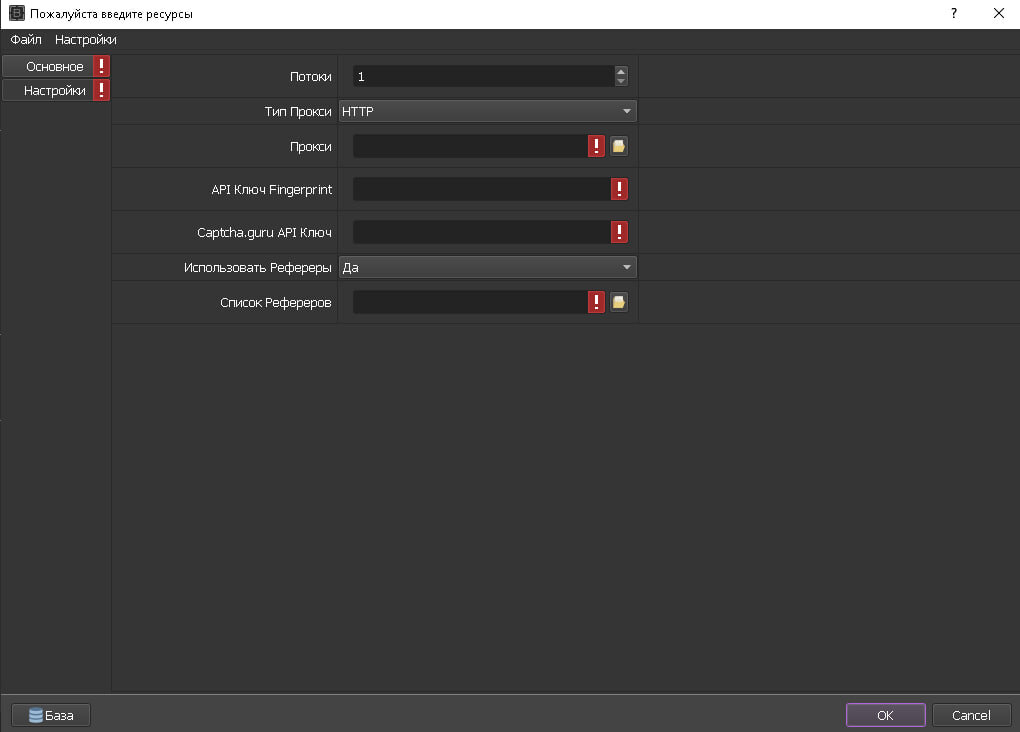Browse file for Прокси with folder icon

point(619,146)
